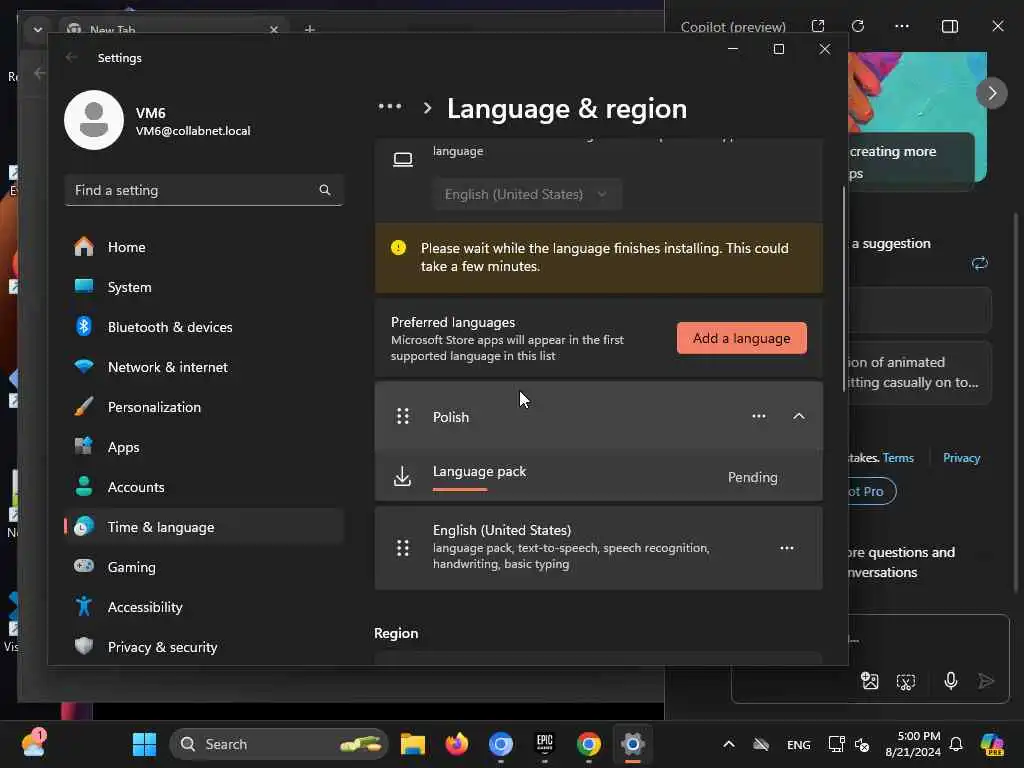Viewport: 1024px width, 768px height.
Task: Click the Settings window scrollbar
Action: coord(844,287)
